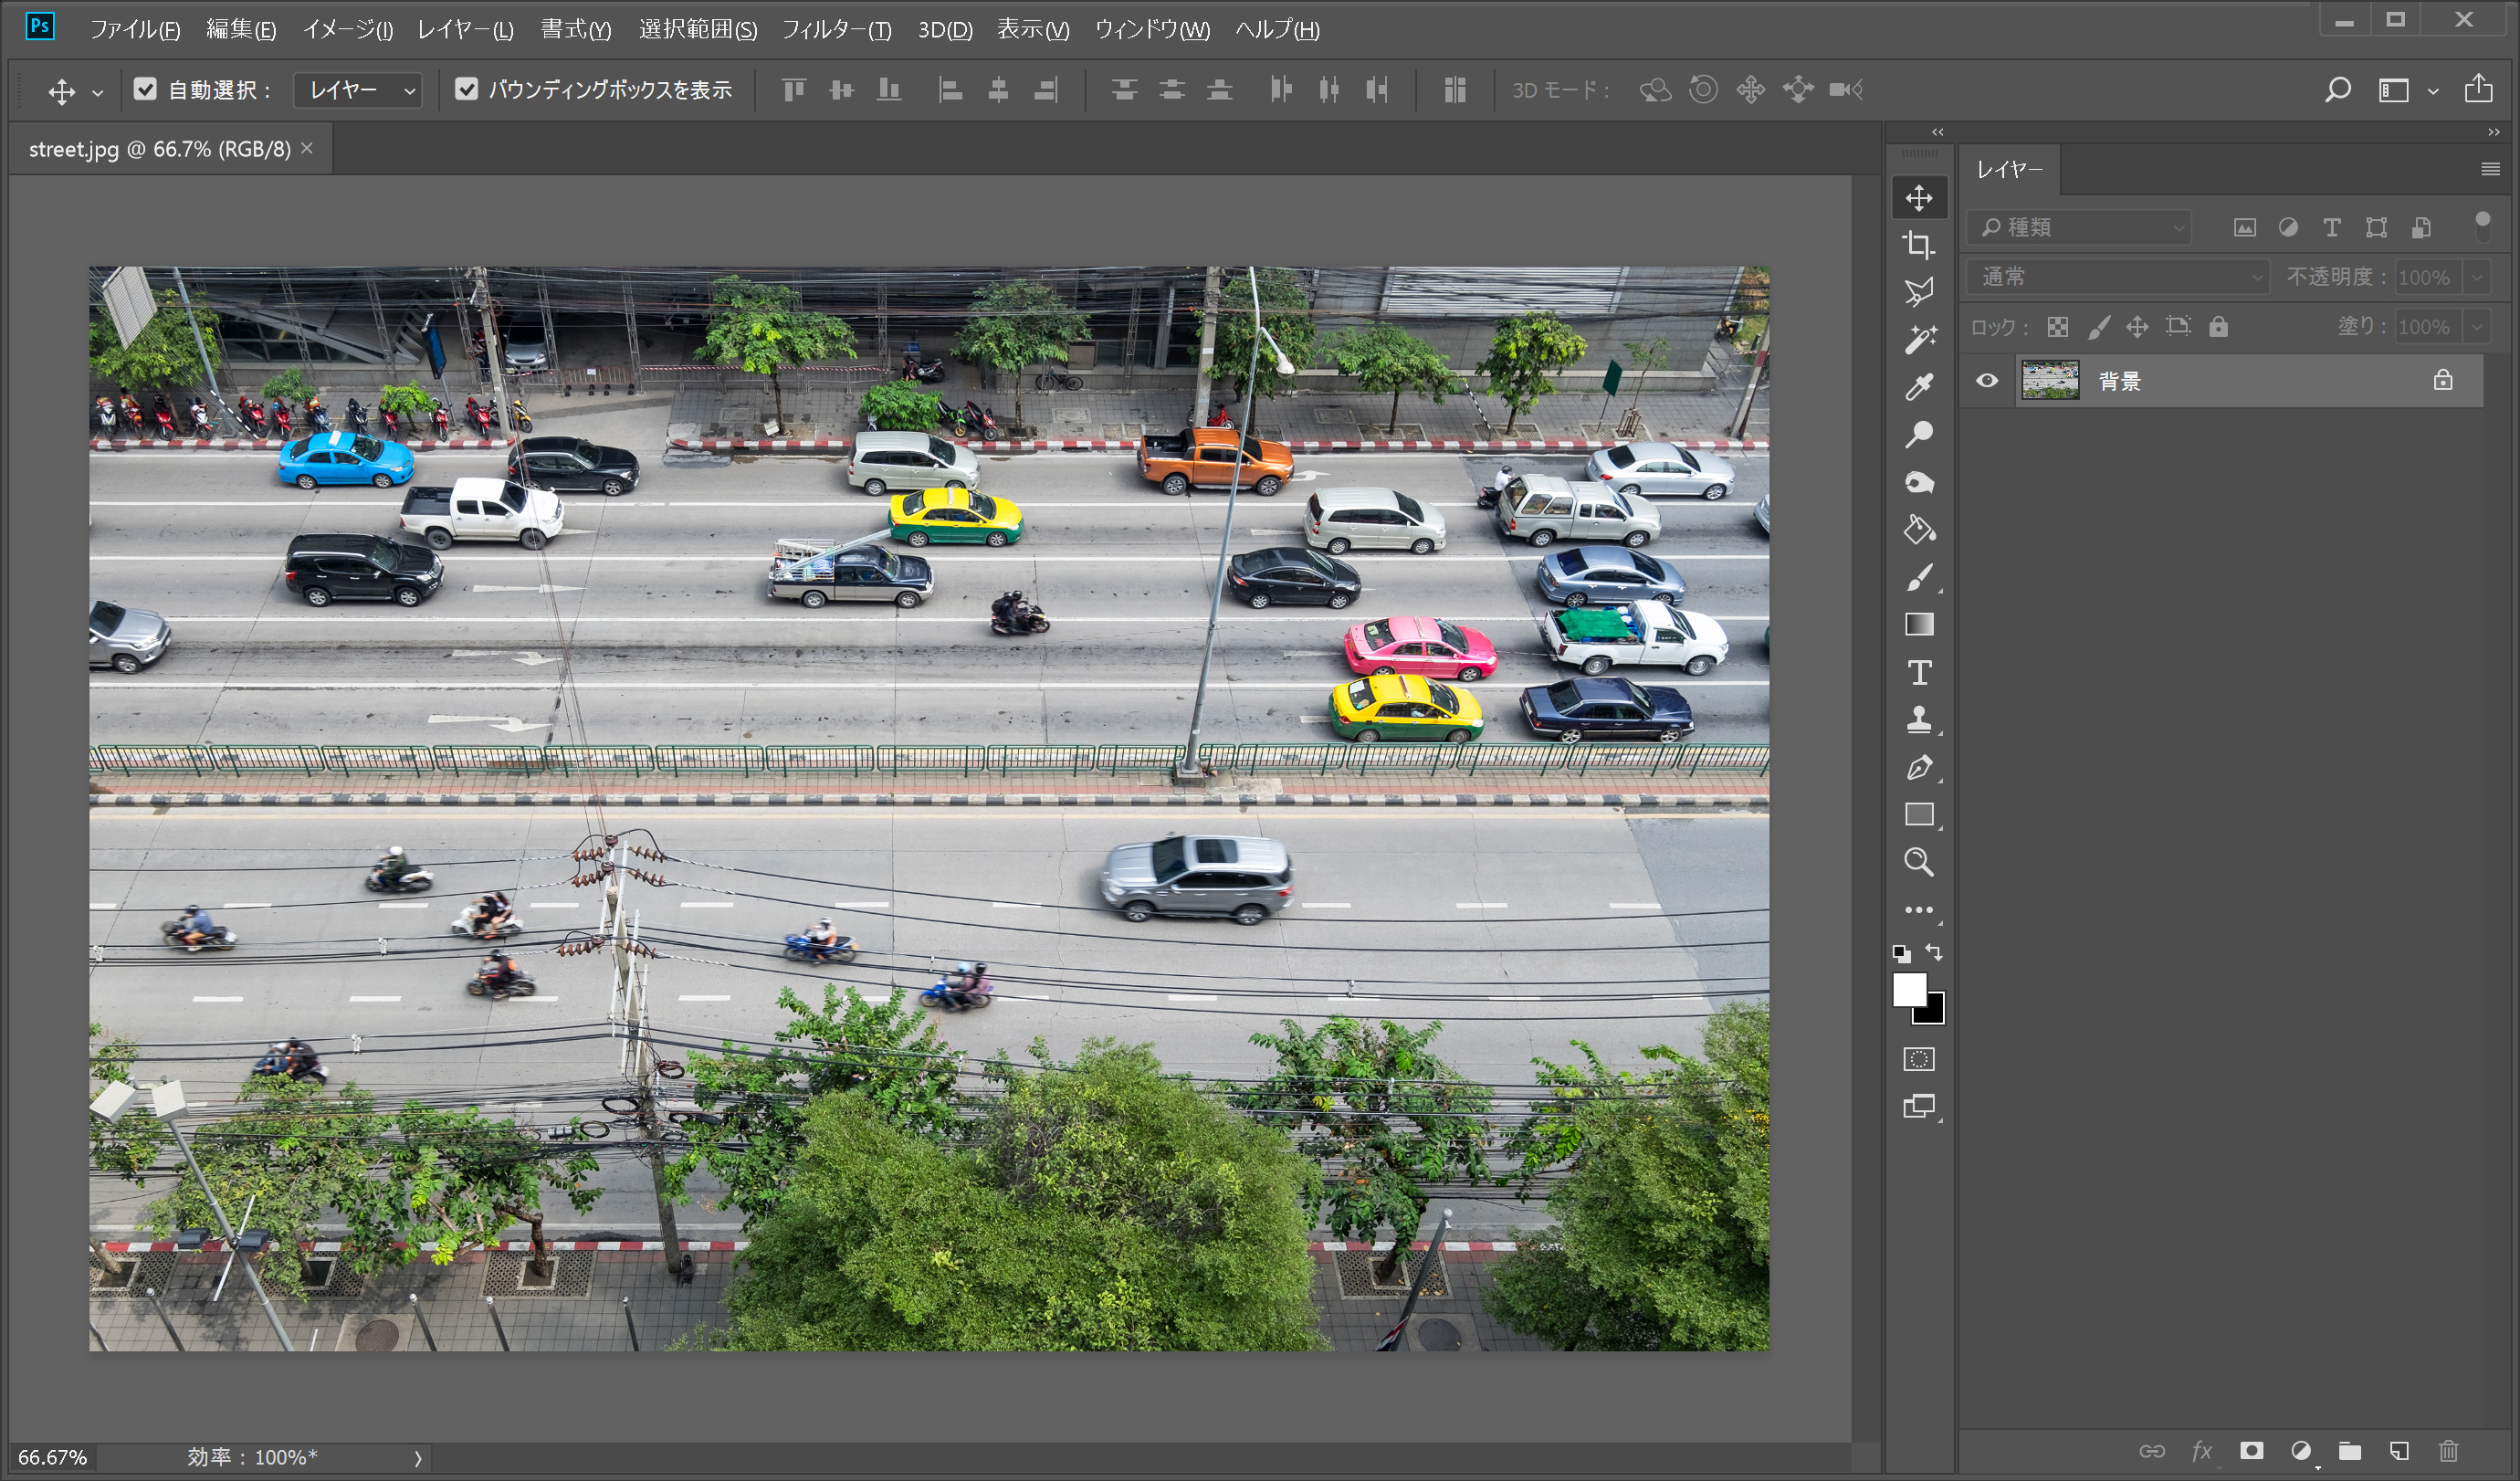
Task: Select the Crop tool
Action: click(1917, 245)
